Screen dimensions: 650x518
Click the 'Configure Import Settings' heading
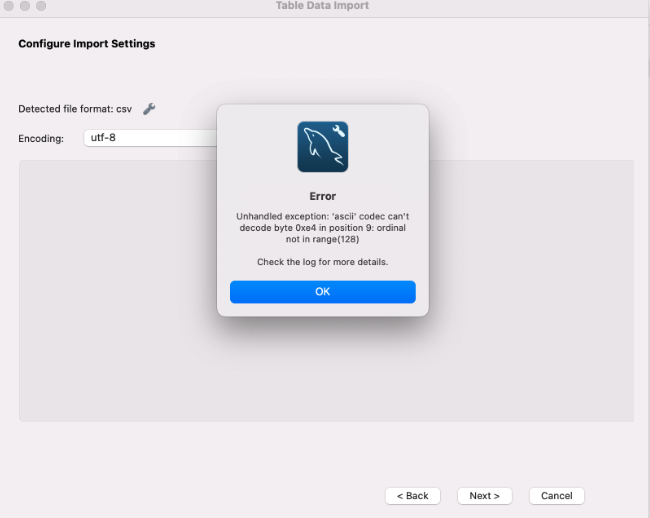coord(87,44)
